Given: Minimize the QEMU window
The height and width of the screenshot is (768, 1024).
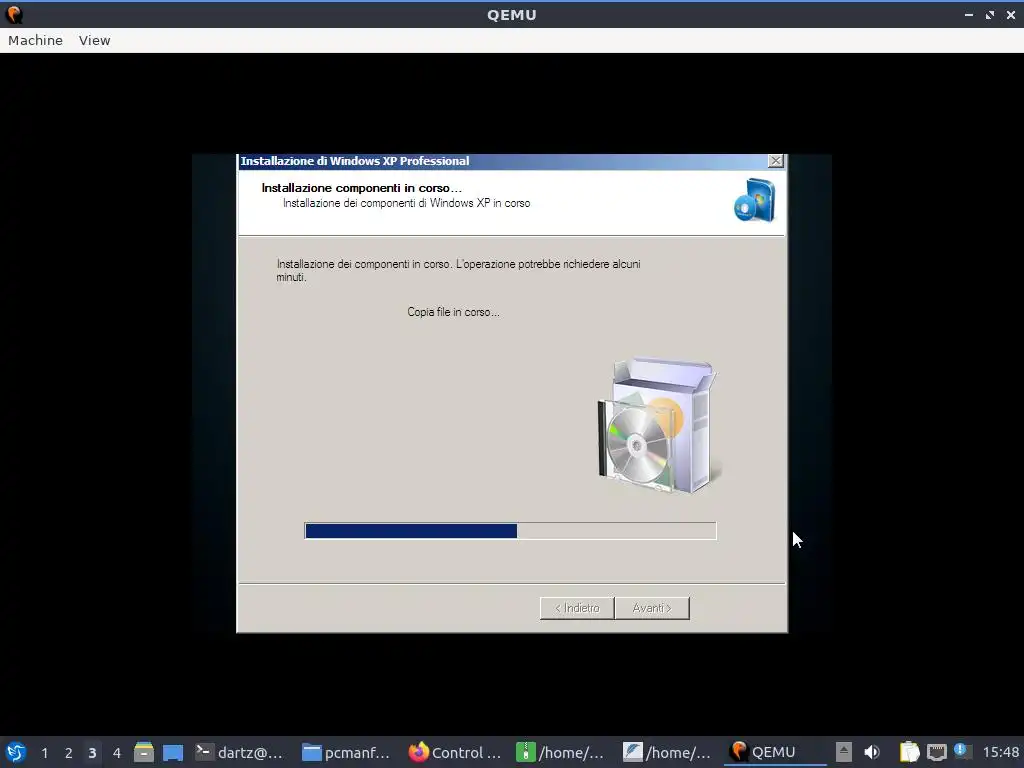Looking at the screenshot, I should pyautogui.click(x=968, y=14).
